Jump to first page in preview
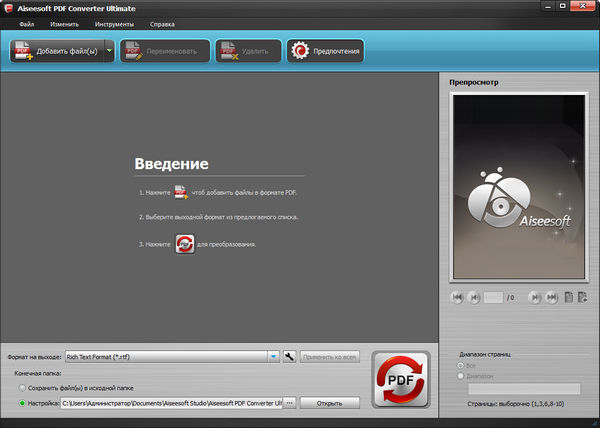This screenshot has width=600, height=428. tap(458, 297)
